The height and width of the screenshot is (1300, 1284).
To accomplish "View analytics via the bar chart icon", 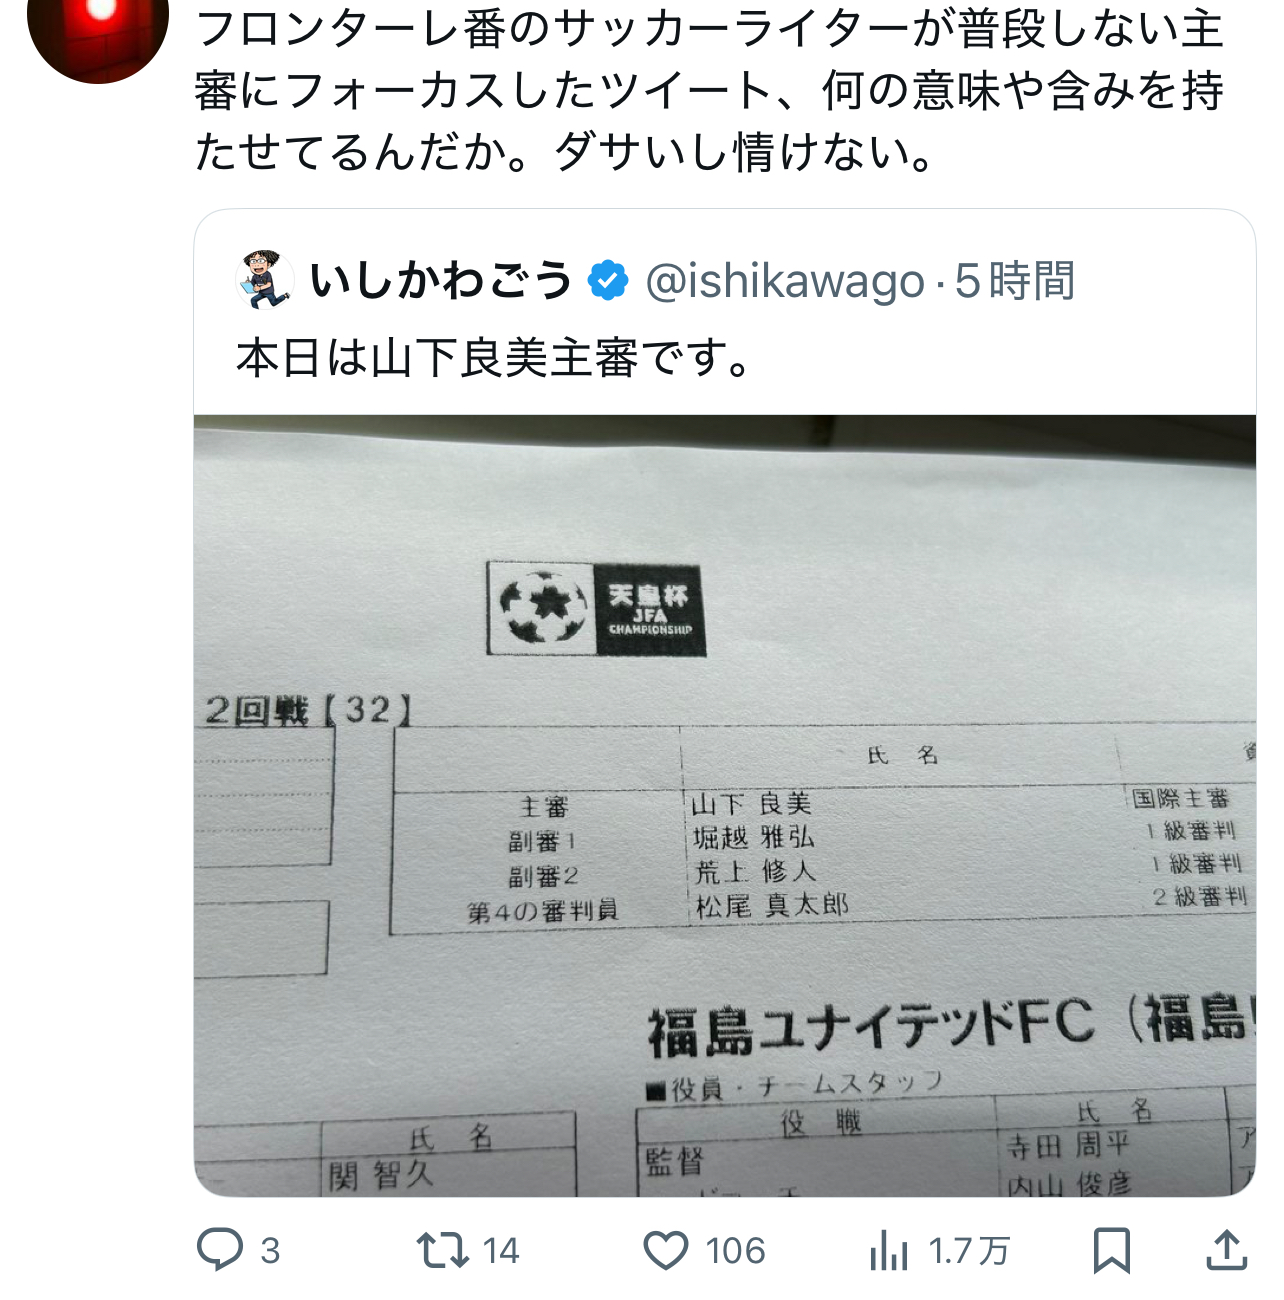I will (888, 1251).
